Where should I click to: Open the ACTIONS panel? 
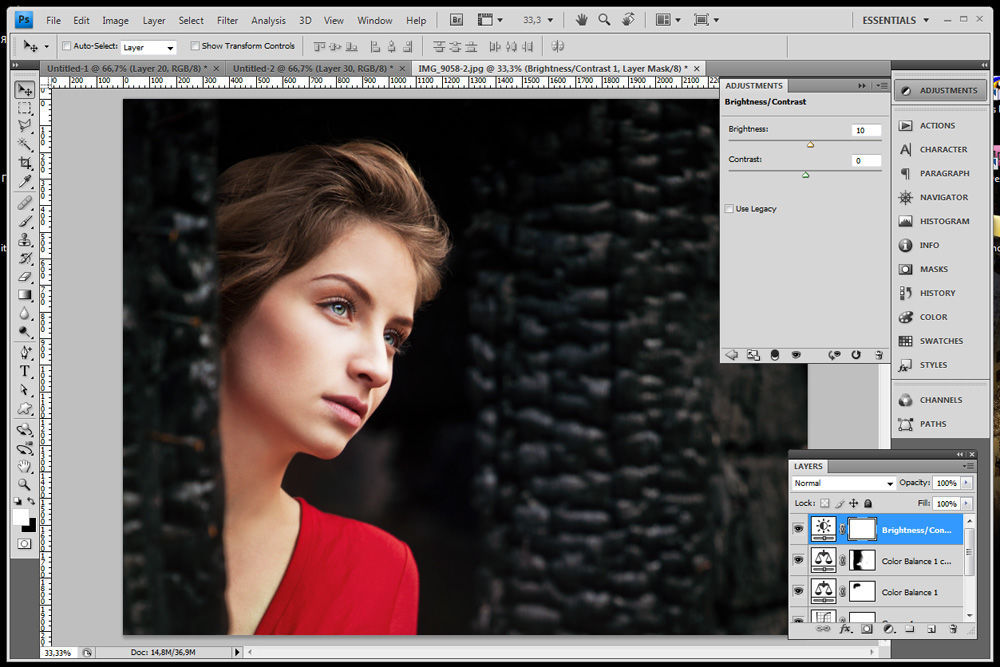[x=940, y=126]
